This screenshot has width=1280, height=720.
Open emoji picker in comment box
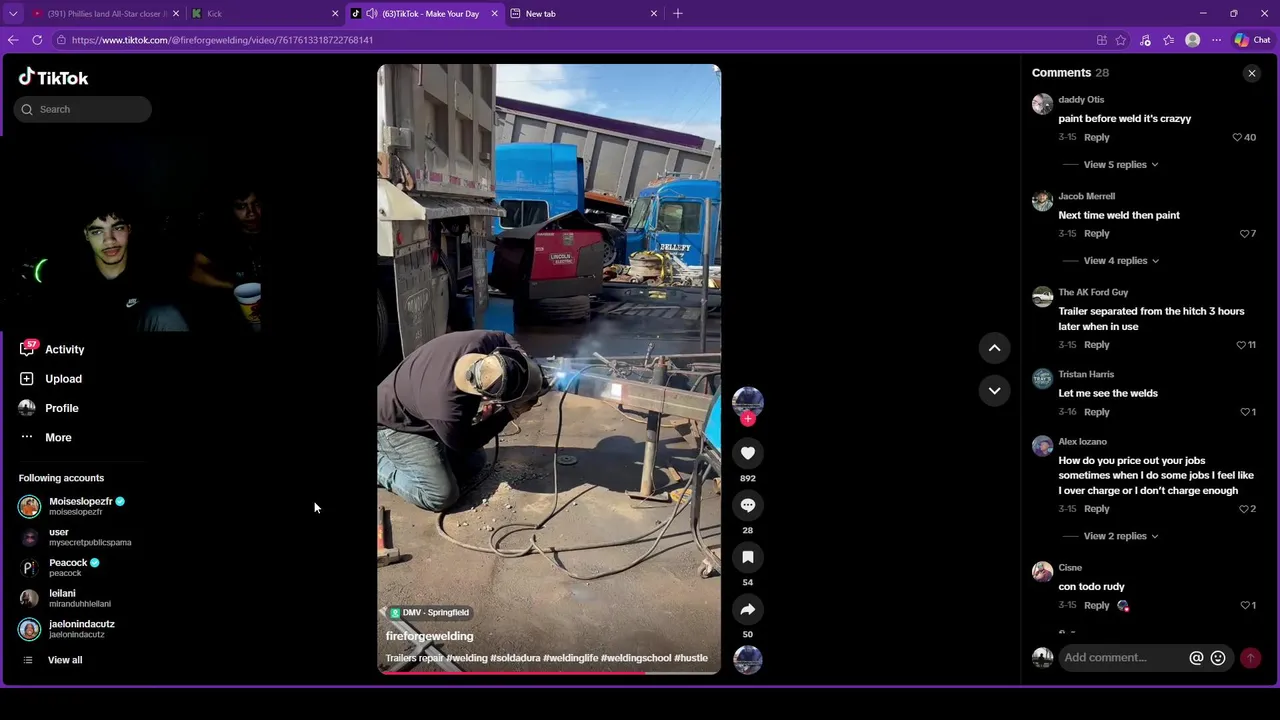(x=1218, y=658)
